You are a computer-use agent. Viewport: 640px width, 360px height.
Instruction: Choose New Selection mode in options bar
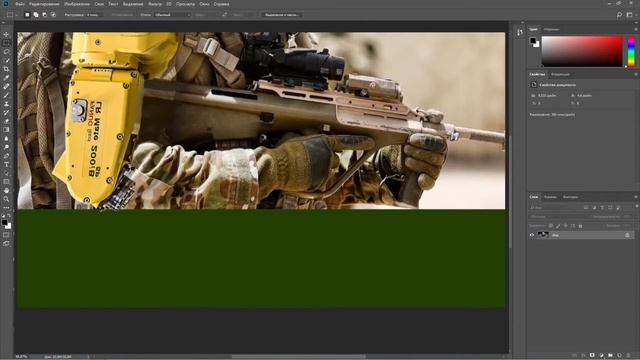[x=27, y=15]
